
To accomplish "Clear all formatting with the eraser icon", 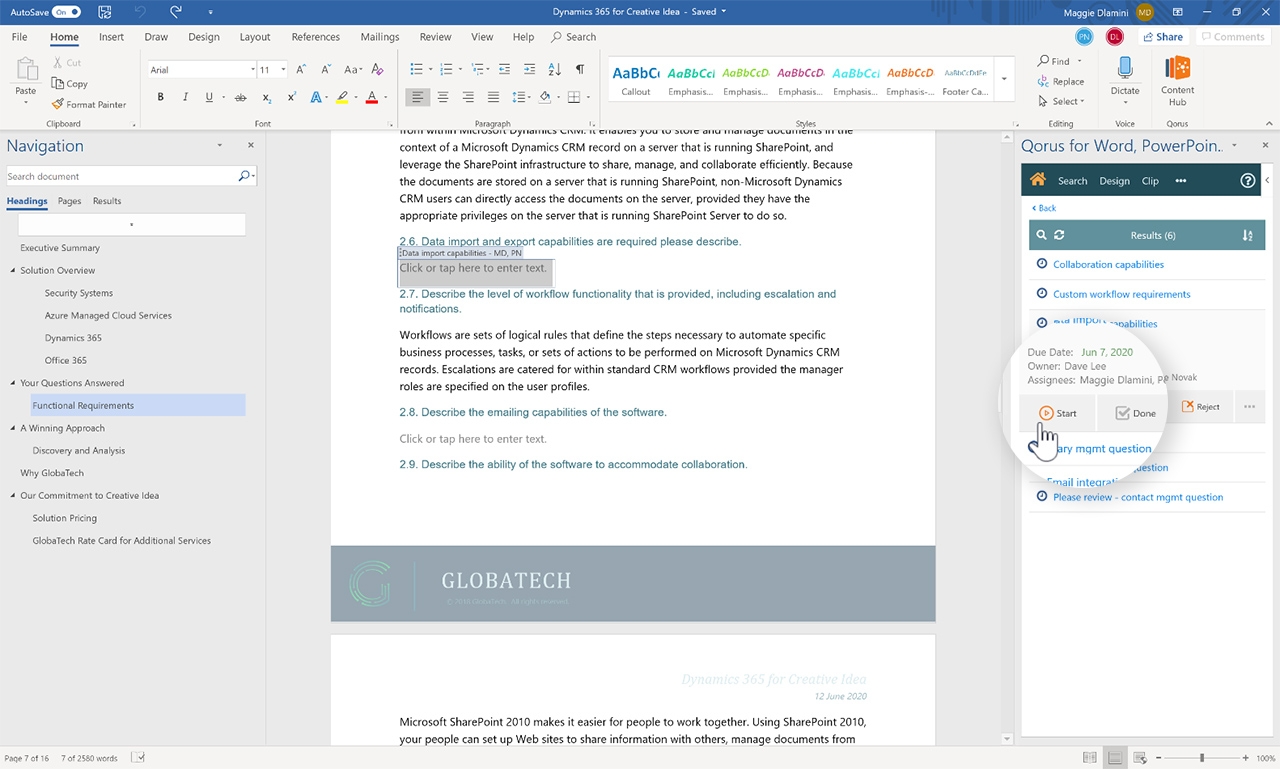I will pos(377,70).
